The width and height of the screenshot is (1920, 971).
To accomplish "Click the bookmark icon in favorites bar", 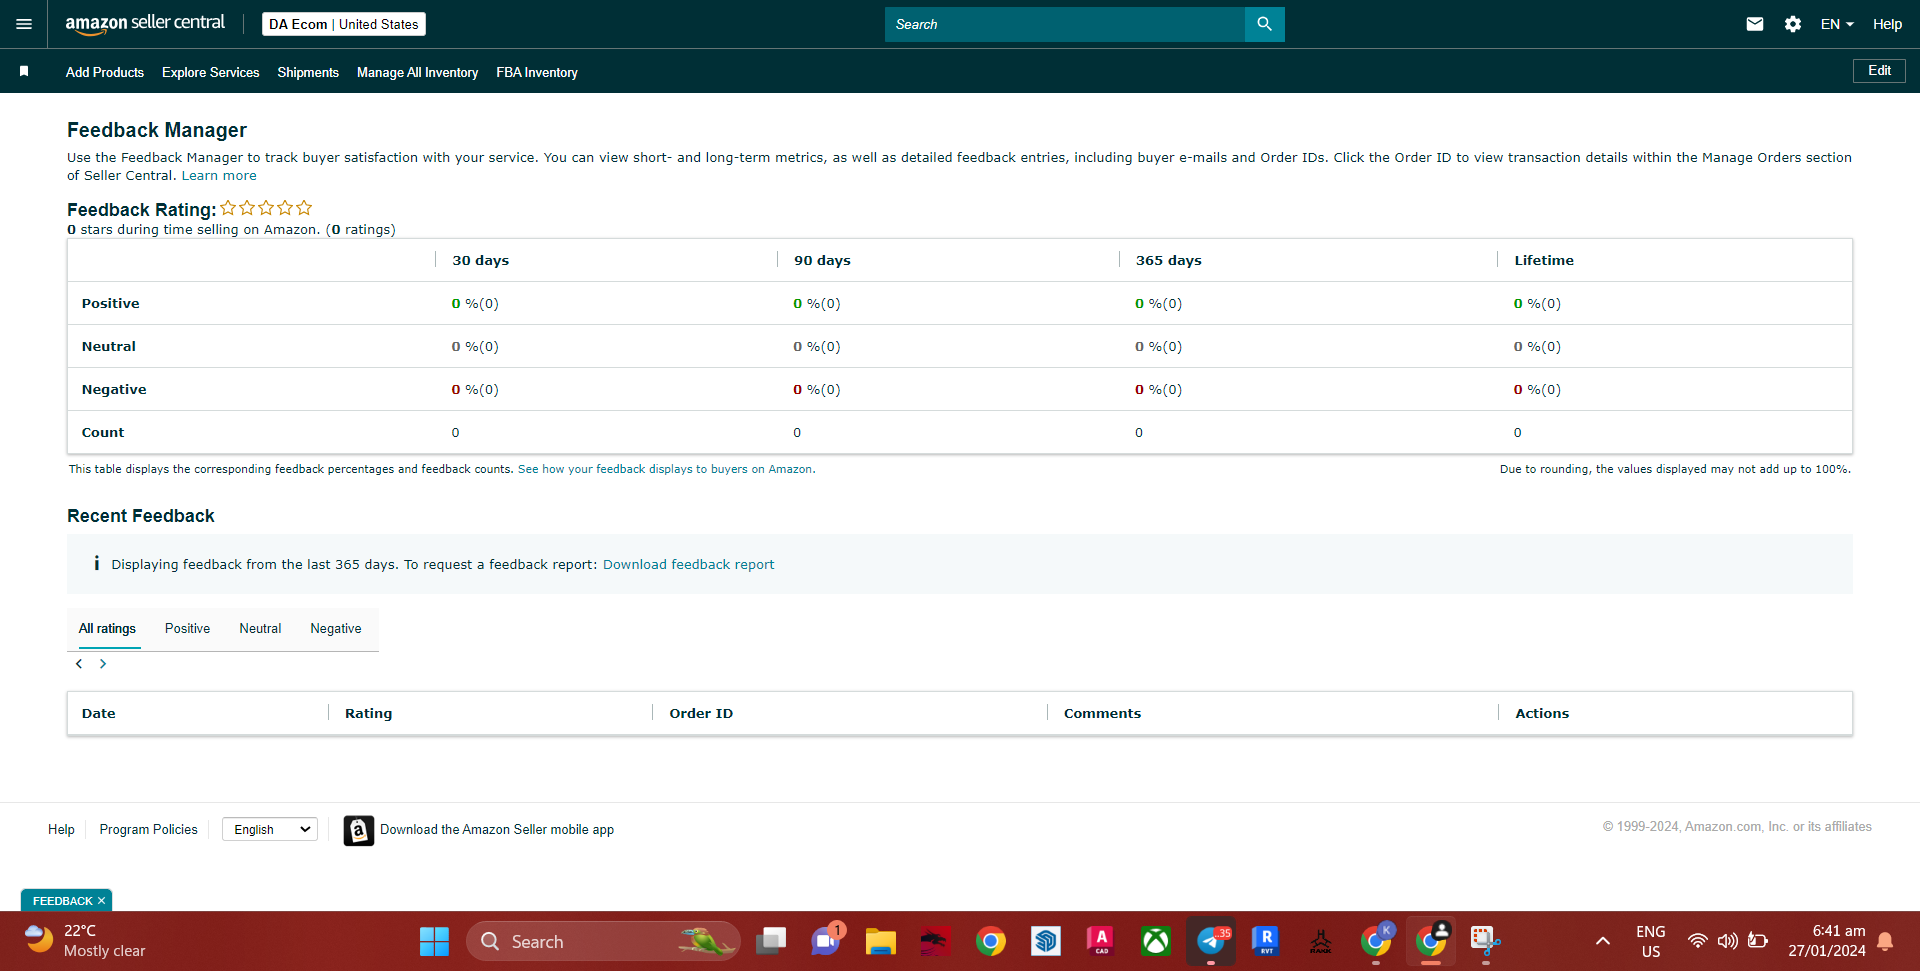I will coord(24,71).
